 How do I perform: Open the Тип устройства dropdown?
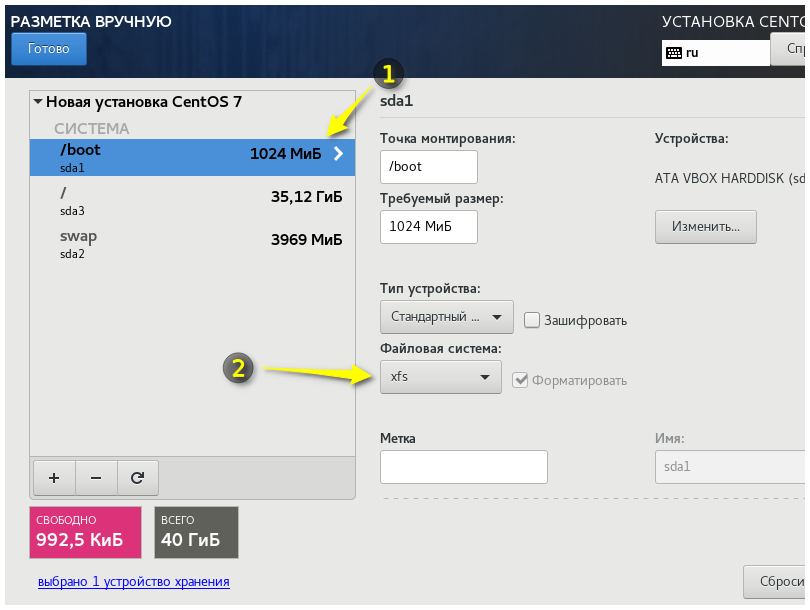447,317
